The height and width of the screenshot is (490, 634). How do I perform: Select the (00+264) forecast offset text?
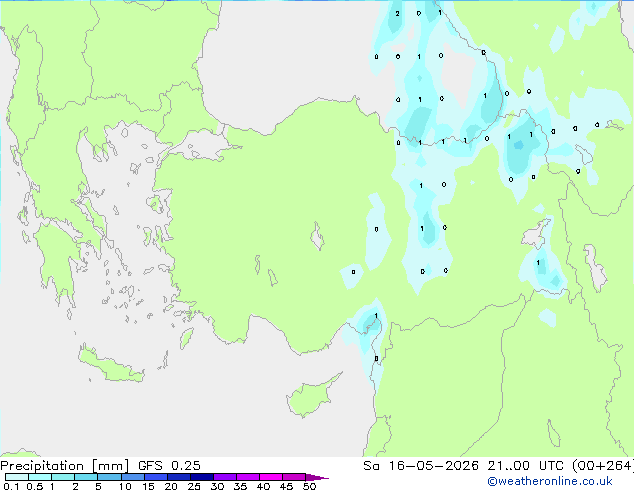pyautogui.click(x=602, y=466)
